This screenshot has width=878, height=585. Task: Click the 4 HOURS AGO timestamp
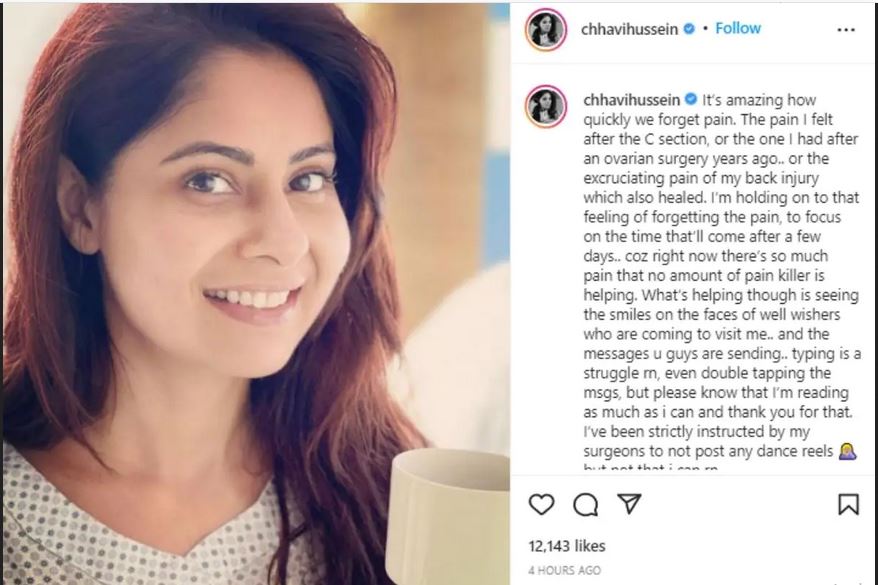click(564, 570)
